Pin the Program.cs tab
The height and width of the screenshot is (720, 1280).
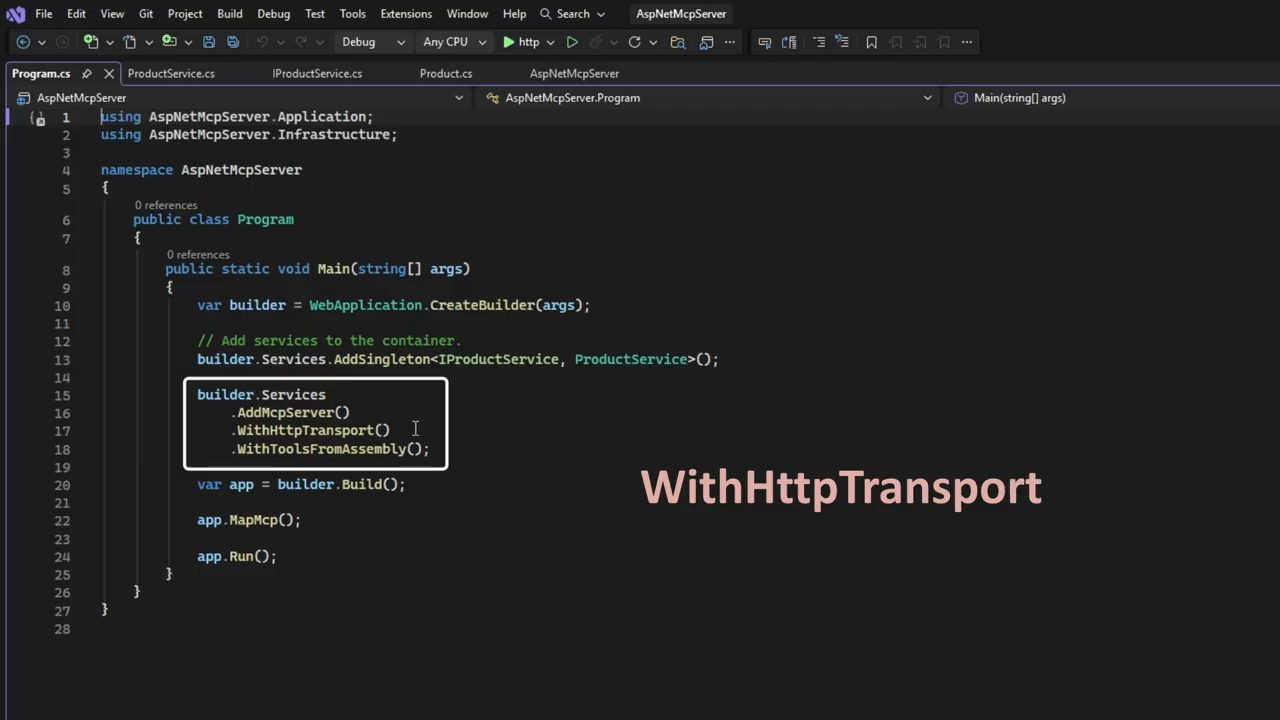[87, 74]
